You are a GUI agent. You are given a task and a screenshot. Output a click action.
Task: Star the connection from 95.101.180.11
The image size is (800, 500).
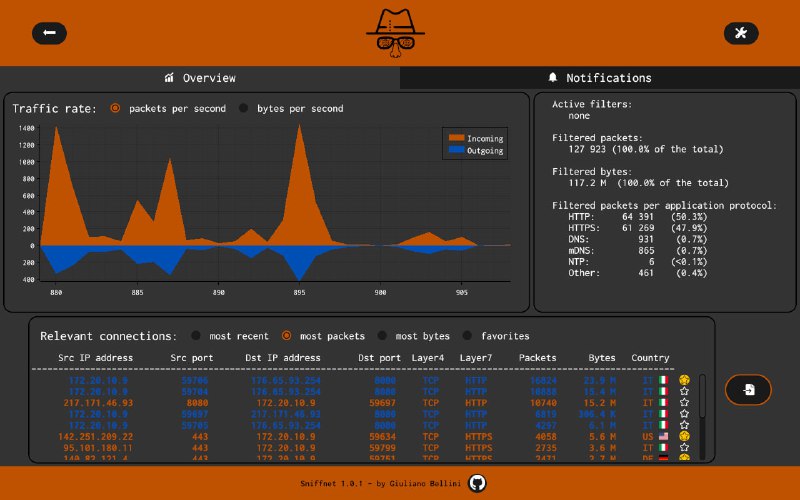(x=684, y=447)
